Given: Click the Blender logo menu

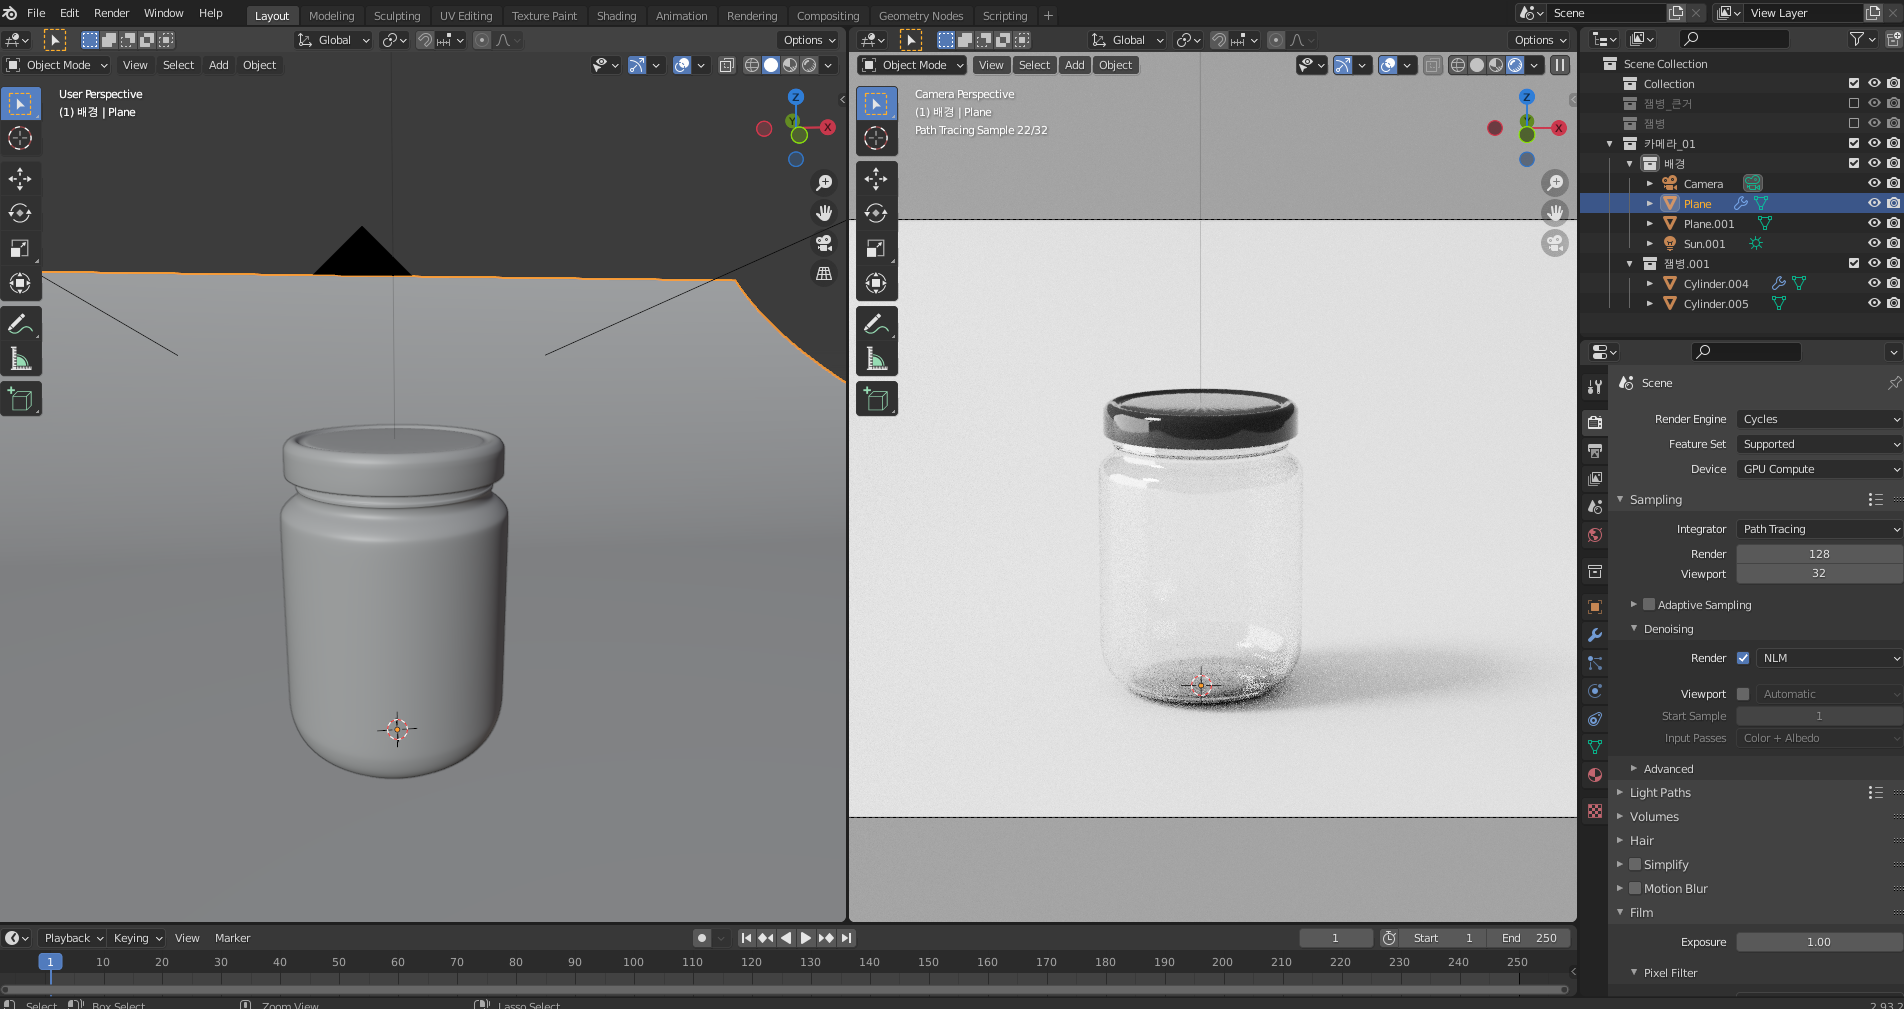Looking at the screenshot, I should [10, 13].
